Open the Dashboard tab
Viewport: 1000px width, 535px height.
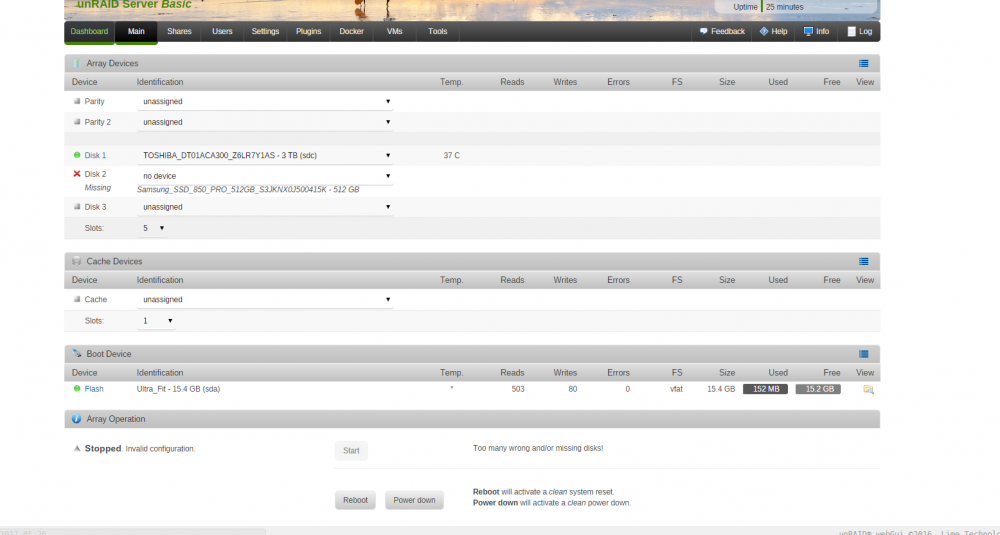[x=89, y=32]
